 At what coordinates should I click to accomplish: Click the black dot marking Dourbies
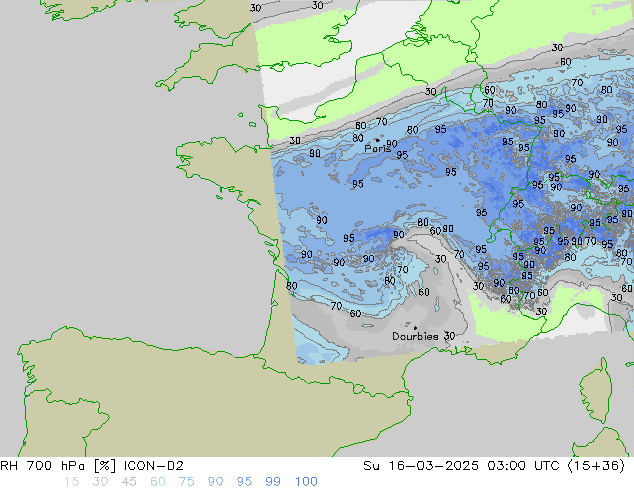[x=415, y=328]
